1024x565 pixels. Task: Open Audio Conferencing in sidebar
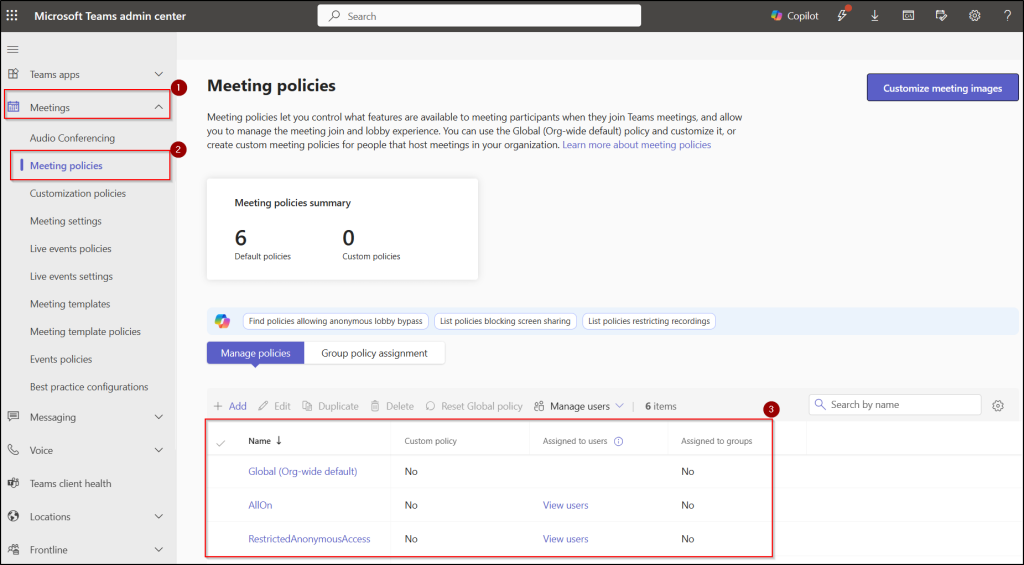[x=72, y=138]
